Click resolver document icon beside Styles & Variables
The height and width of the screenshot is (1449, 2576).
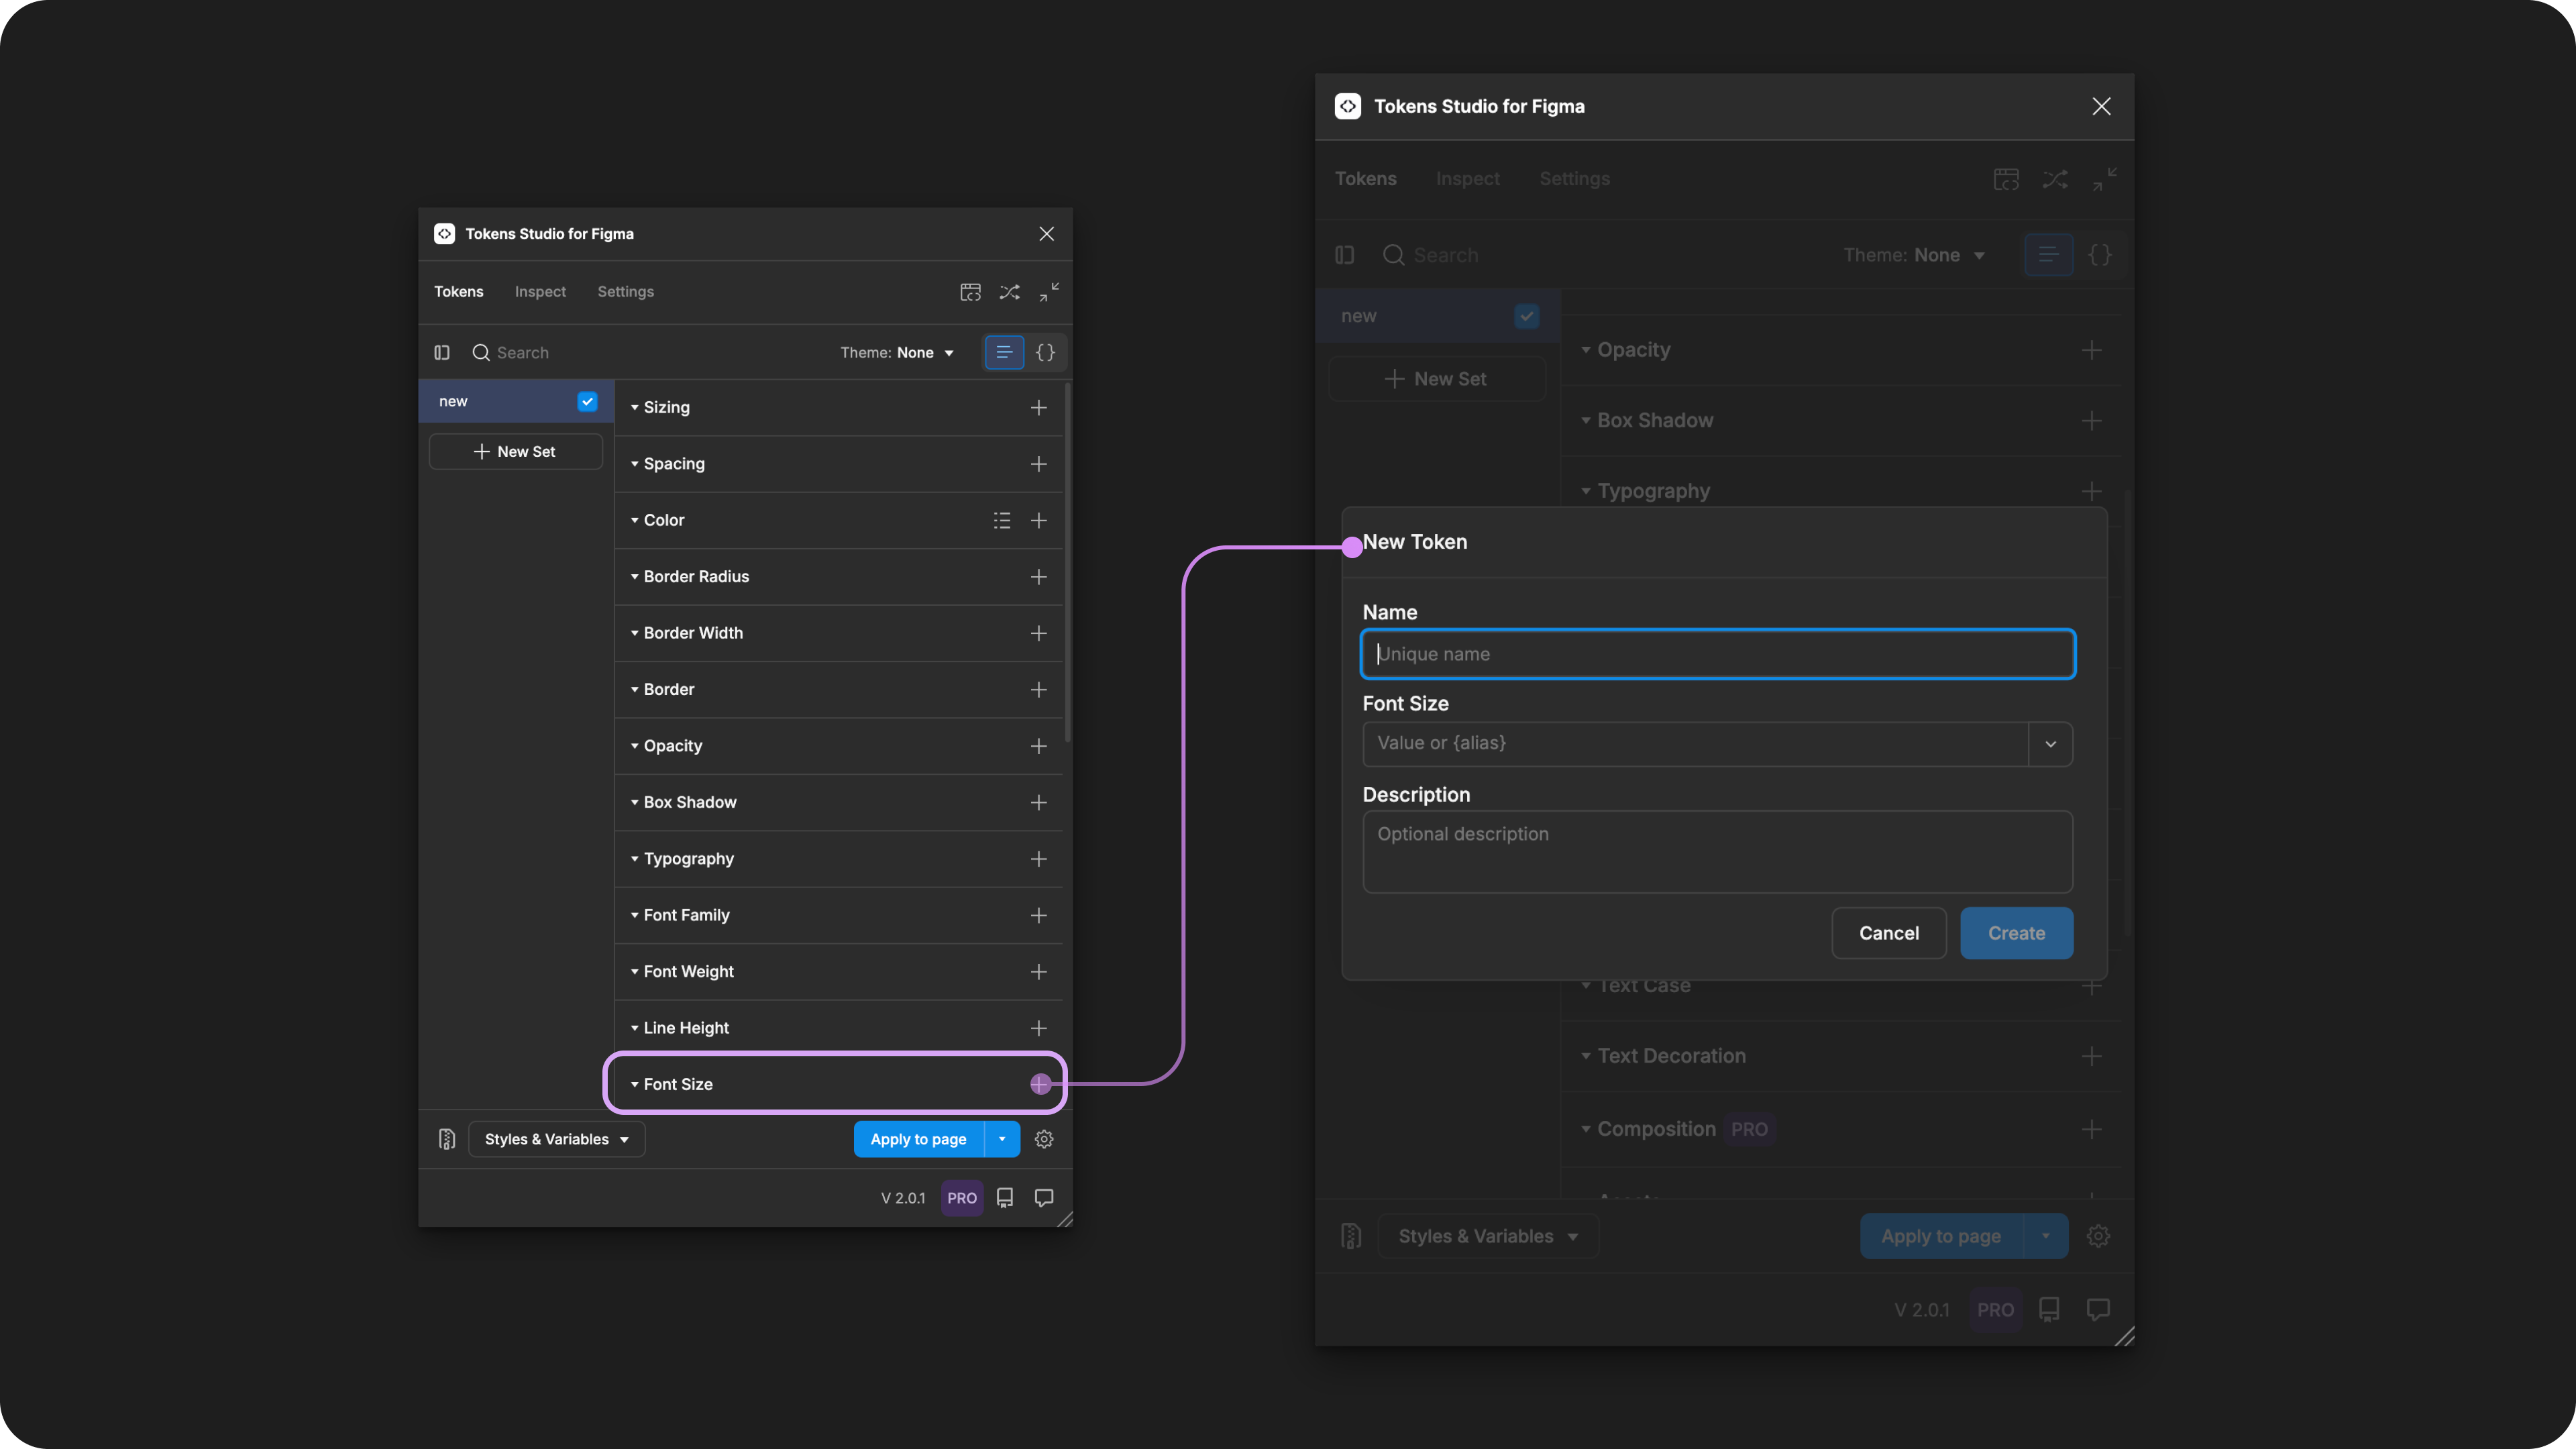446,1139
